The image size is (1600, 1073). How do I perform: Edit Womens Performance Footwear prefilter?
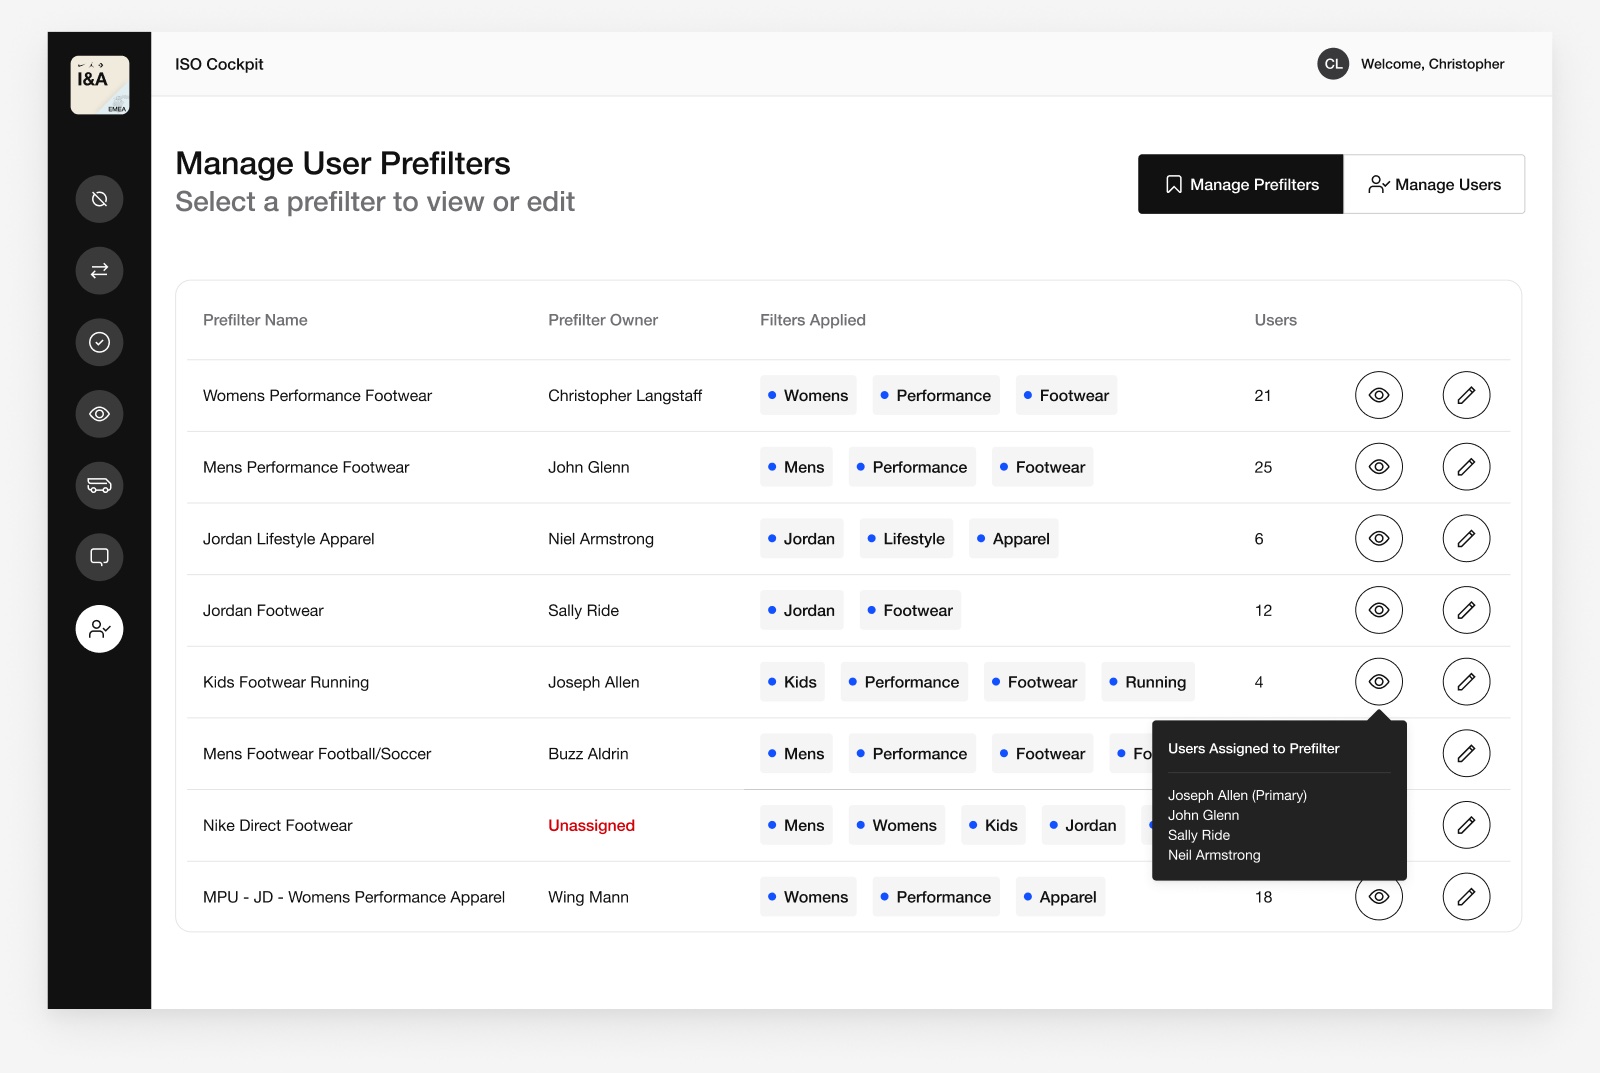[1466, 395]
